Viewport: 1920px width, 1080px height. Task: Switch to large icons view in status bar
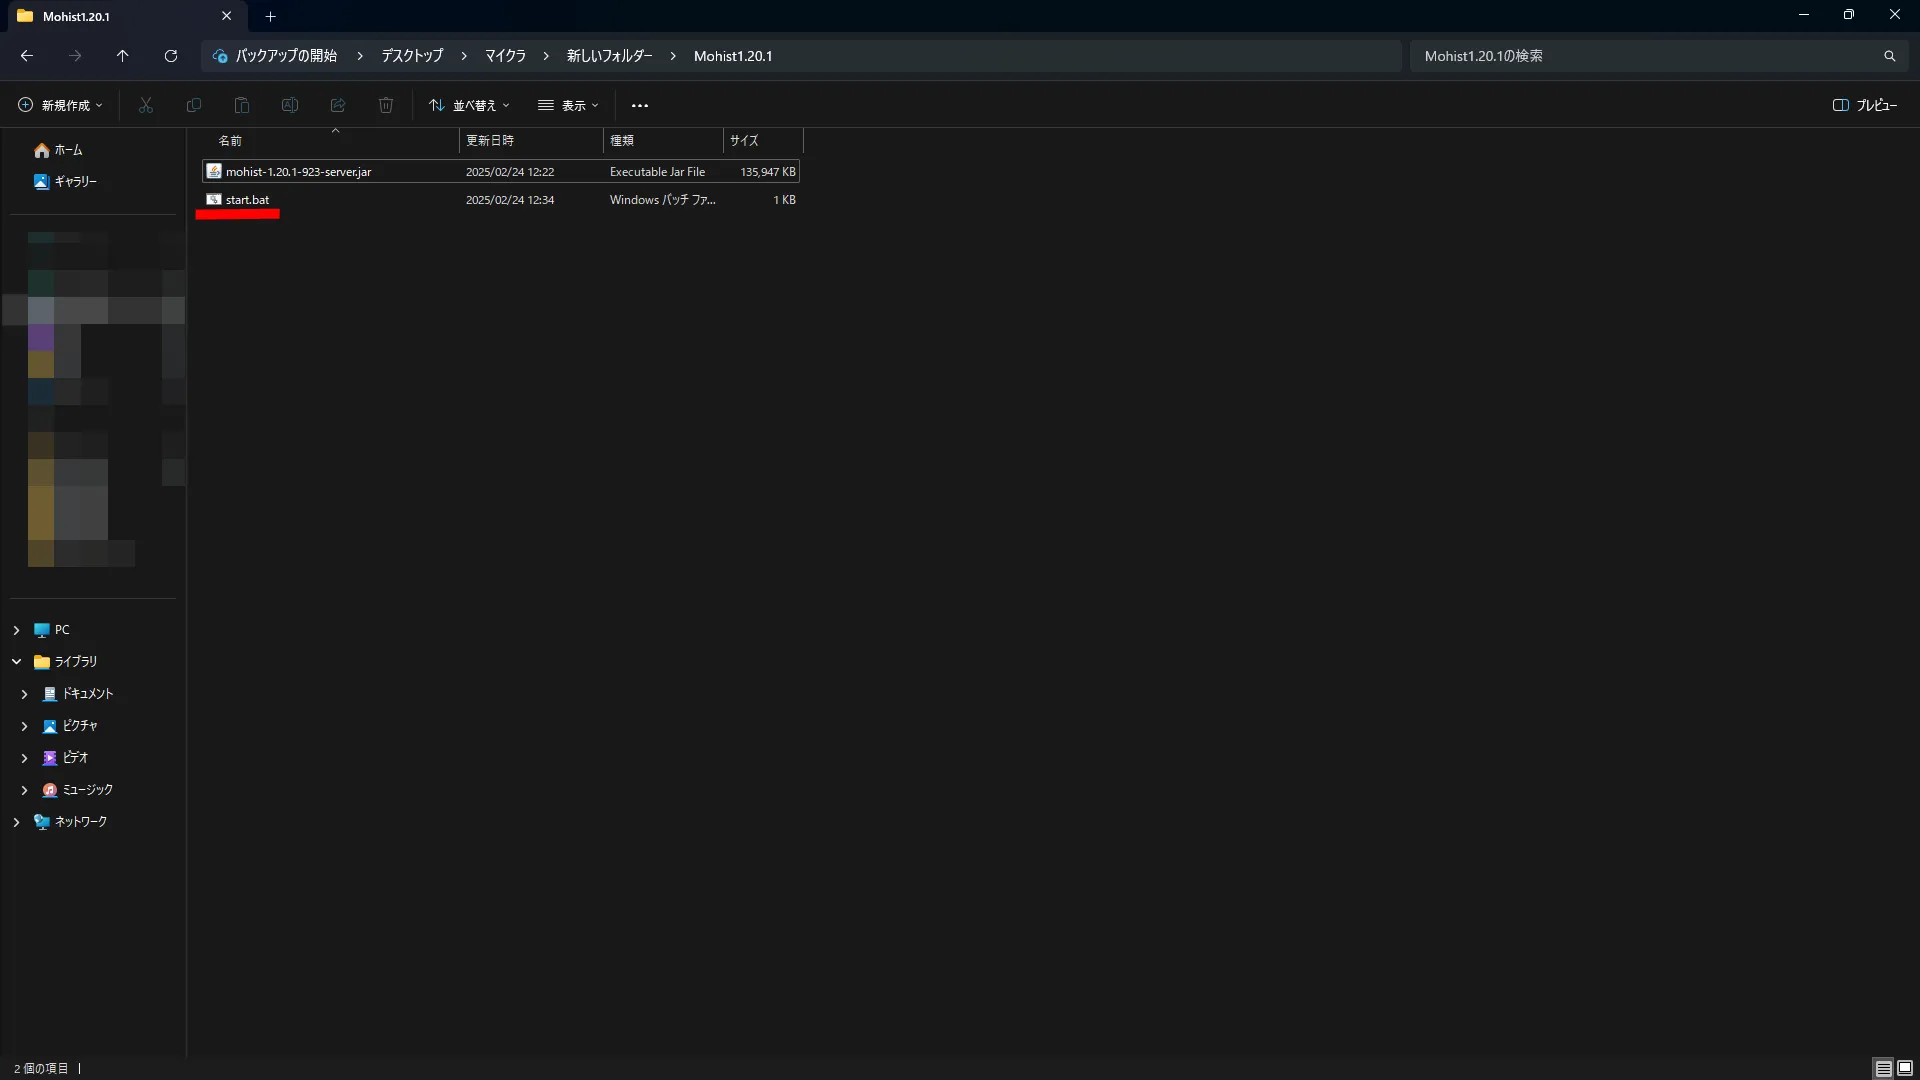pos(1905,1068)
